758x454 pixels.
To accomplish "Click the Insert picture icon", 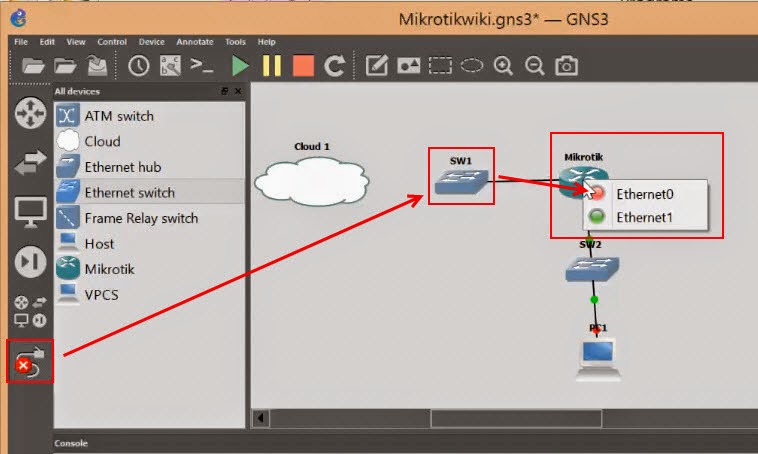I will [408, 65].
